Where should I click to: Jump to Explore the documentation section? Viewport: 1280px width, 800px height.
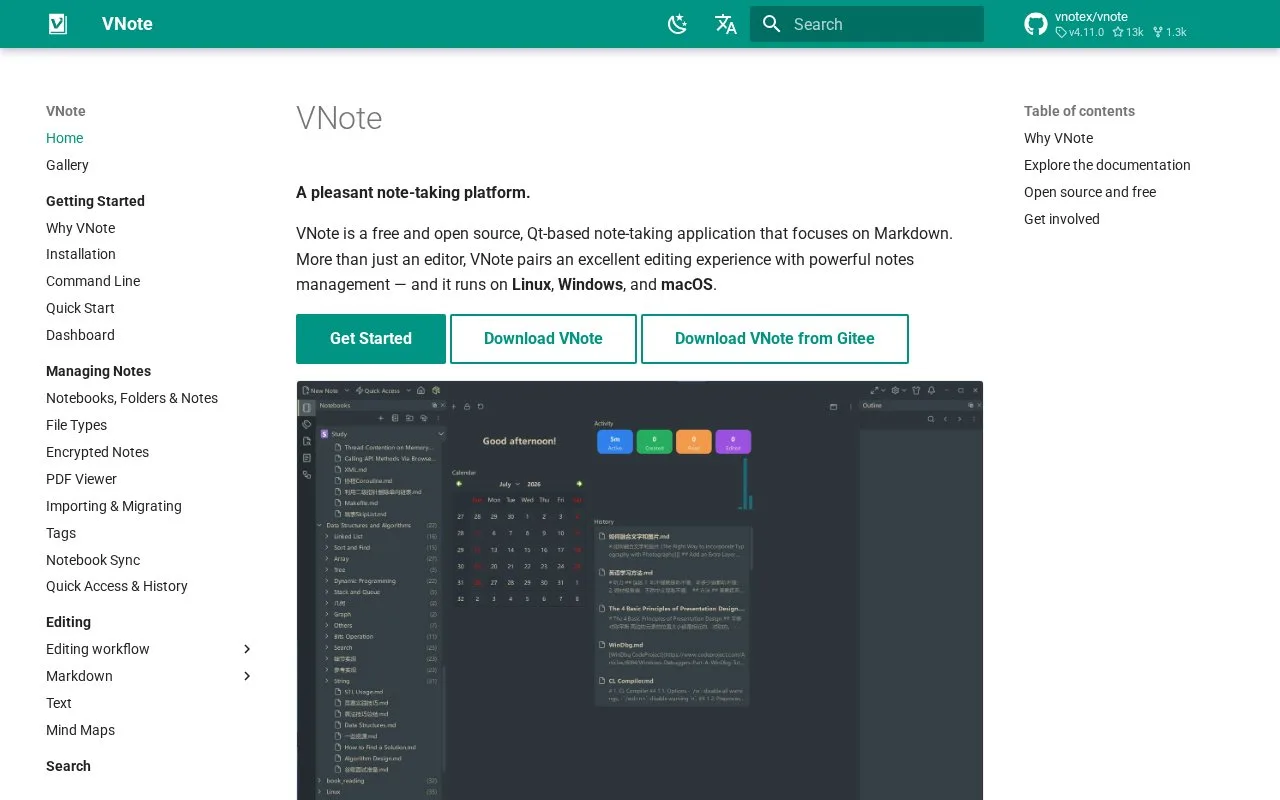coord(1107,165)
